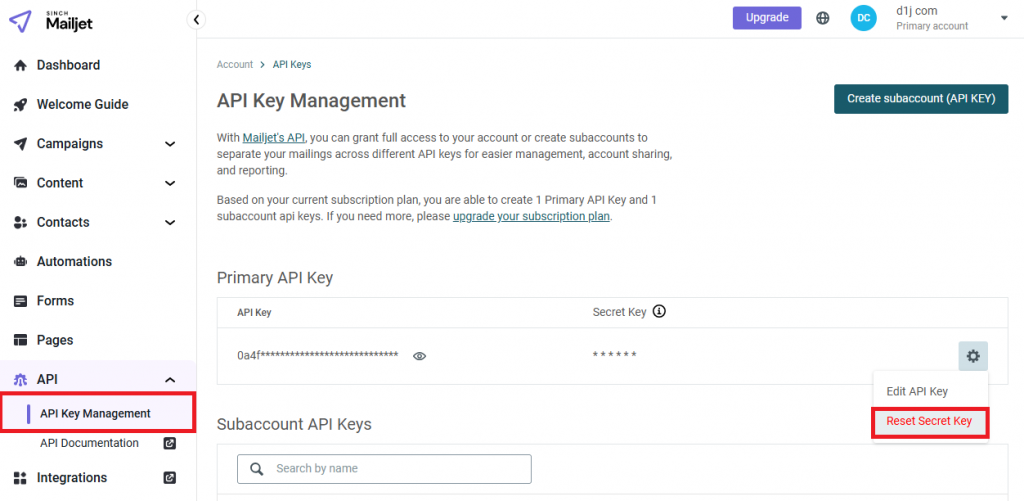This screenshot has height=501, width=1024.
Task: Click external link icon beside API Documentation
Action: 169,443
